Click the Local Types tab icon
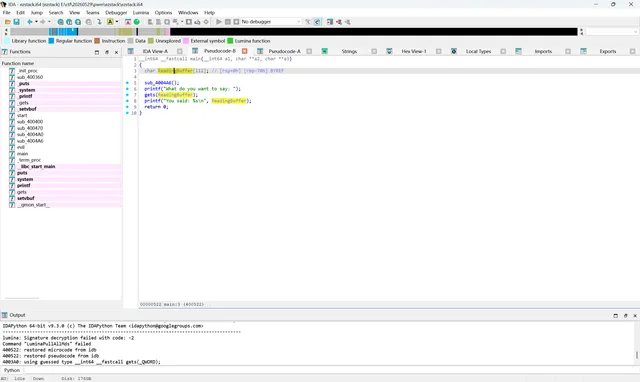Image resolution: width=640 pixels, height=382 pixels. click(453, 51)
